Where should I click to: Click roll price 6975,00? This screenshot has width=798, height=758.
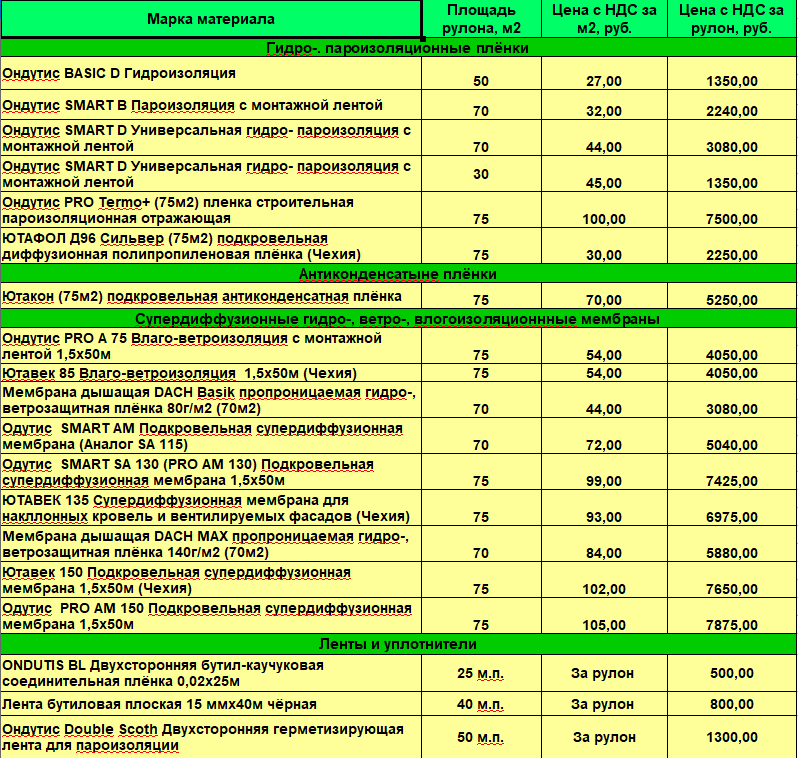coord(732,517)
